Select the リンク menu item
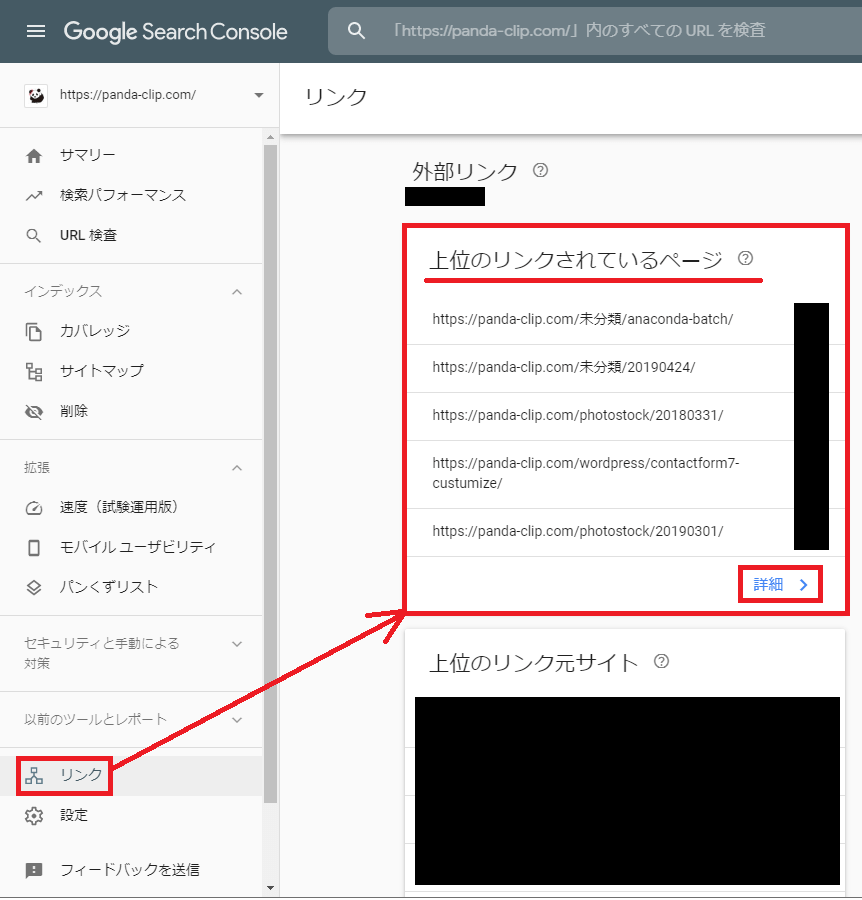 131,775
